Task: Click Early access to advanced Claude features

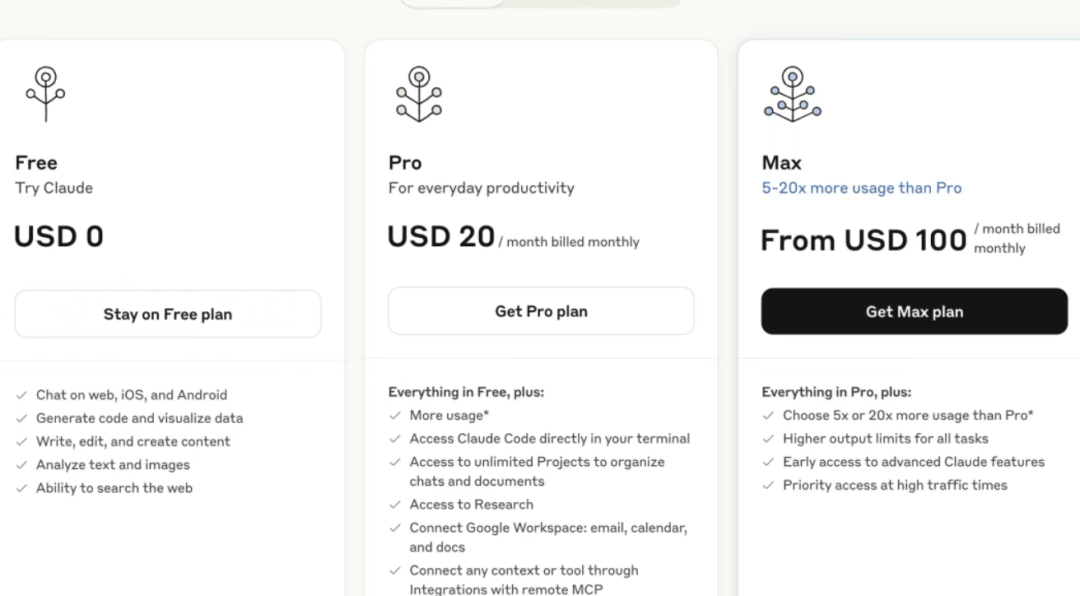Action: (913, 462)
